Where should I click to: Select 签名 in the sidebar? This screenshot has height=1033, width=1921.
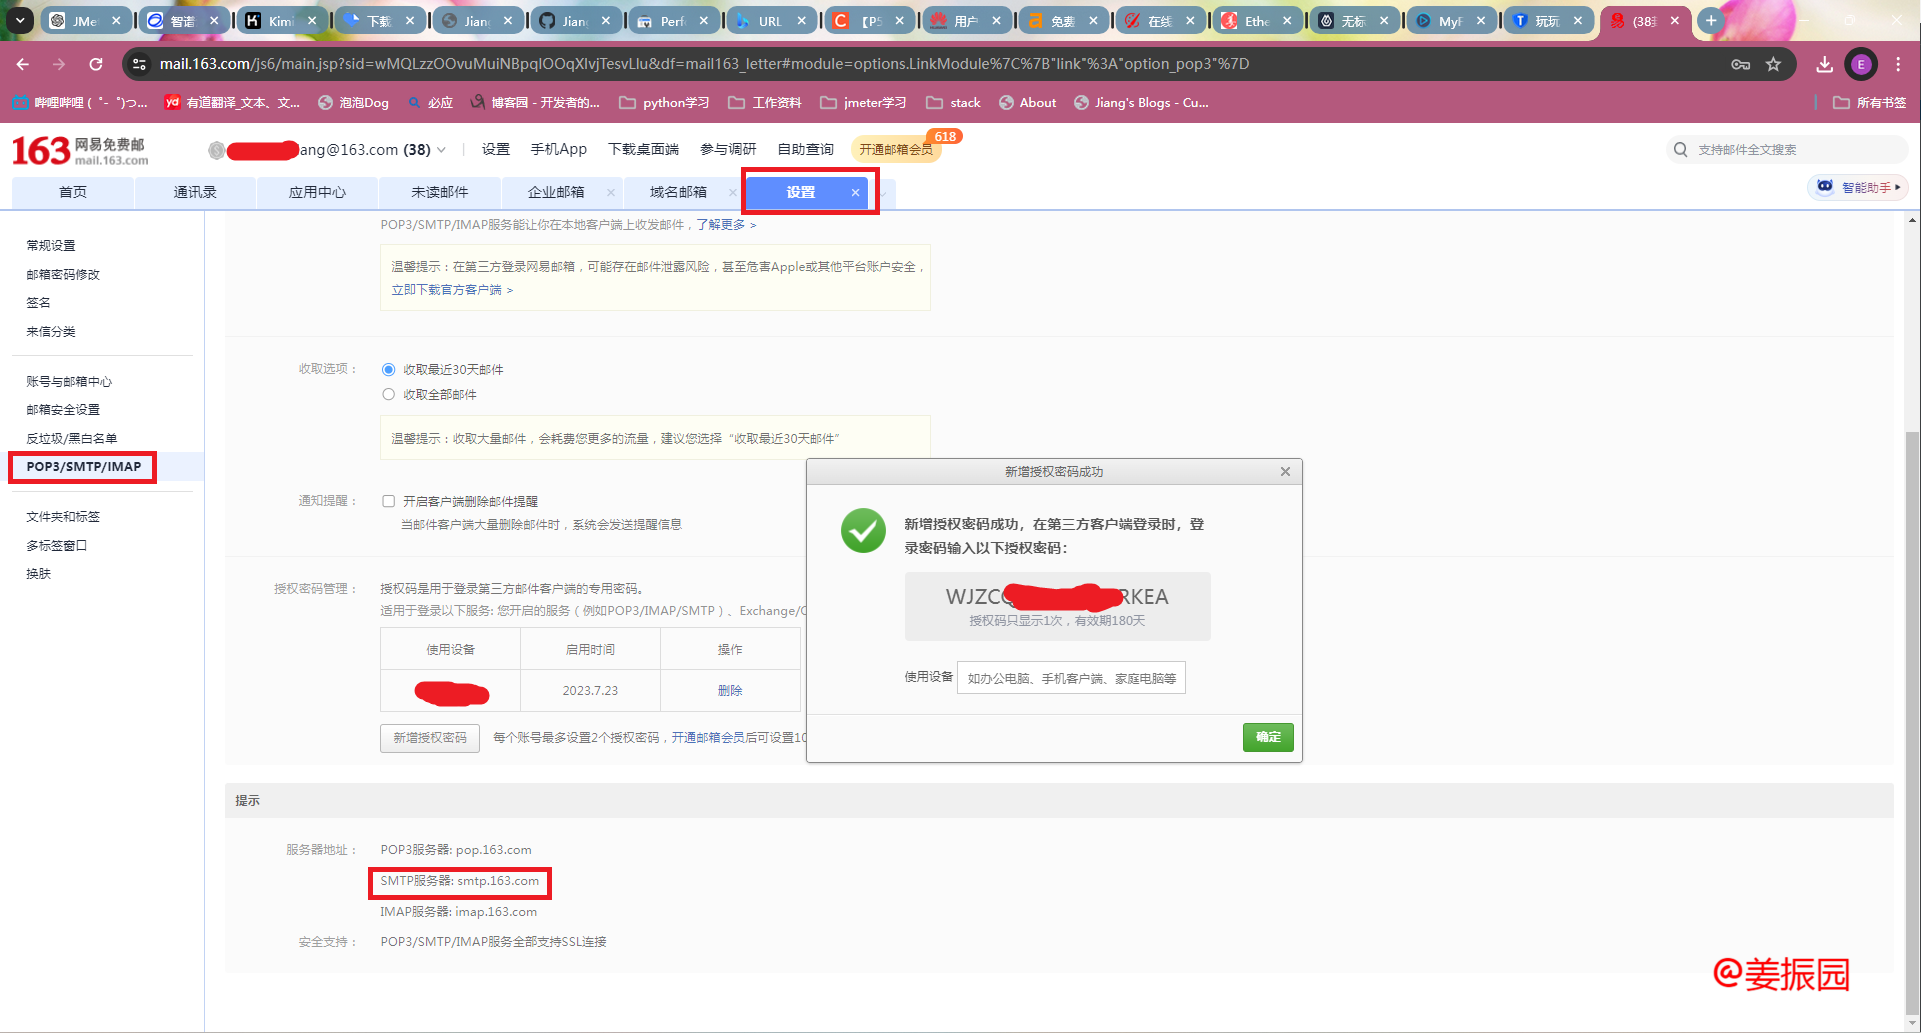tap(38, 303)
